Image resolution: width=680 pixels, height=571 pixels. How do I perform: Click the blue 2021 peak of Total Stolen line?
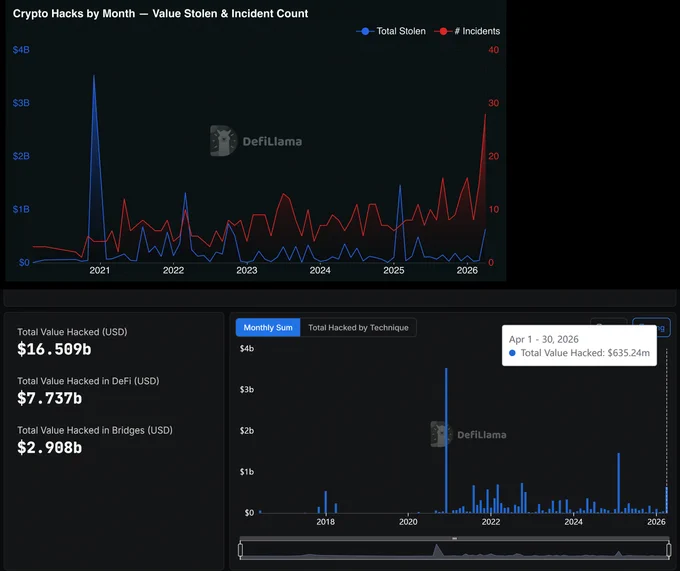(94, 76)
